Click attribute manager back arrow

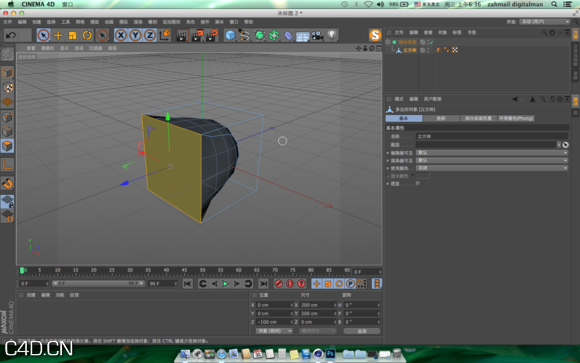[515, 99]
